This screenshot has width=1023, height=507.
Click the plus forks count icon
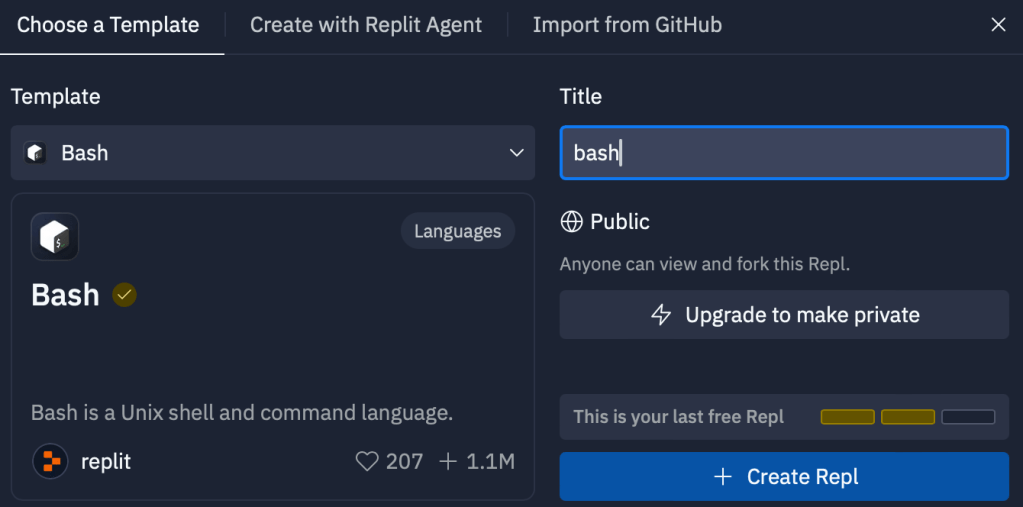point(448,461)
